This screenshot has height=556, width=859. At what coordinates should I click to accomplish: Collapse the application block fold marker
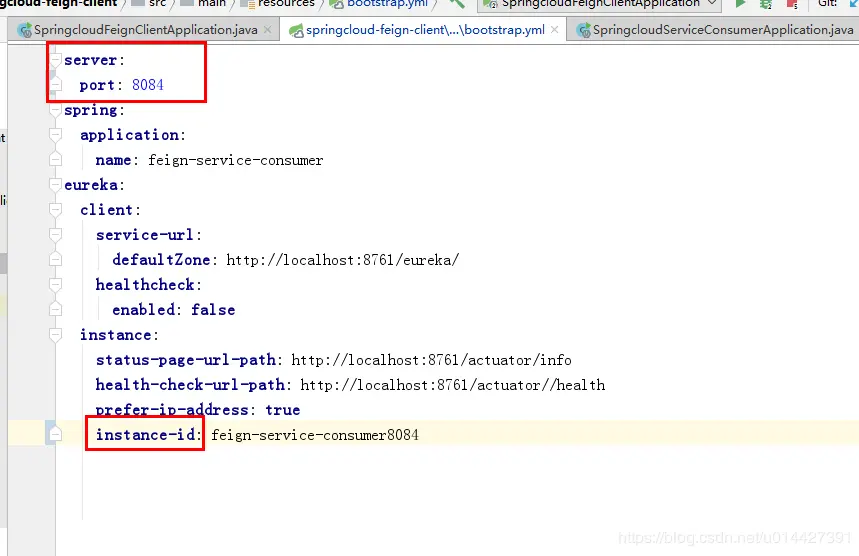pos(55,135)
